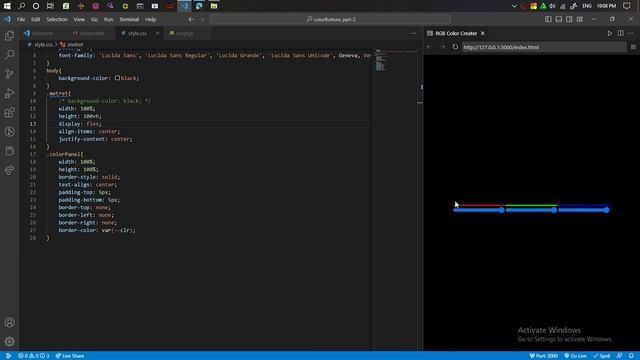Screen dimensions: 640x360
Task: Open the preview browser hamburger menu
Action: click(633, 47)
